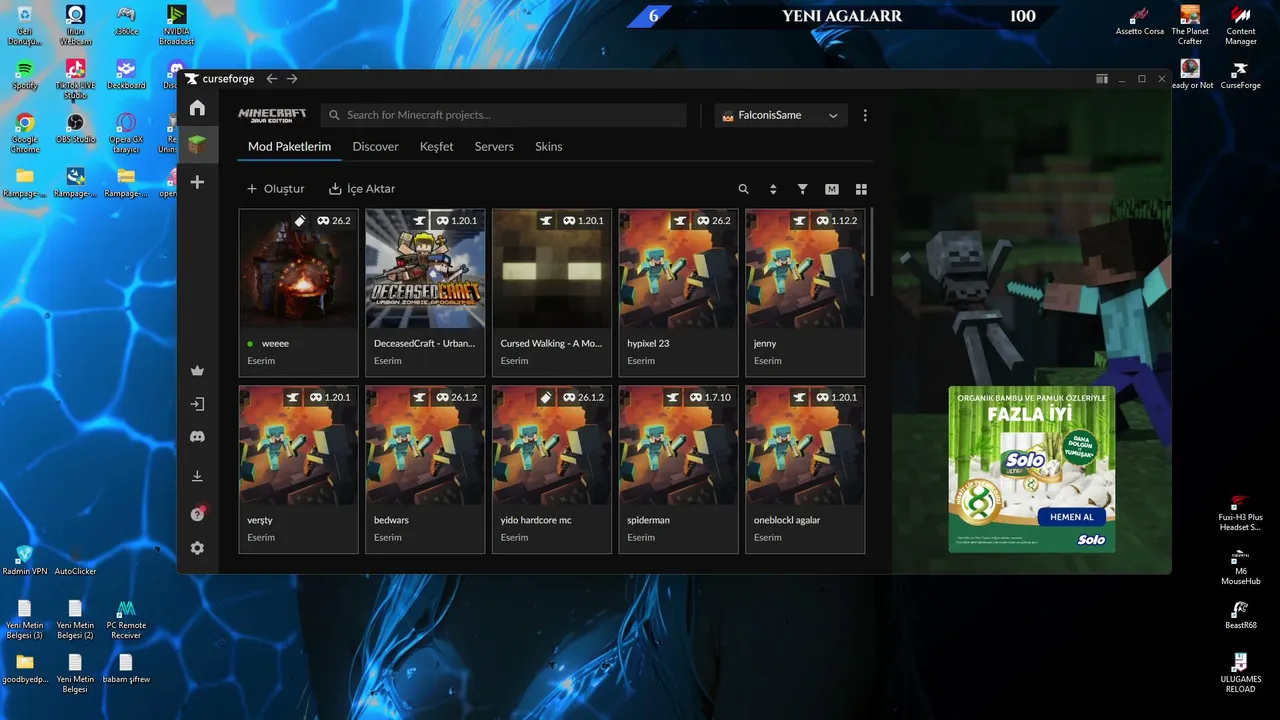1280x720 pixels.
Task: Go back with the left arrow
Action: 272,79
